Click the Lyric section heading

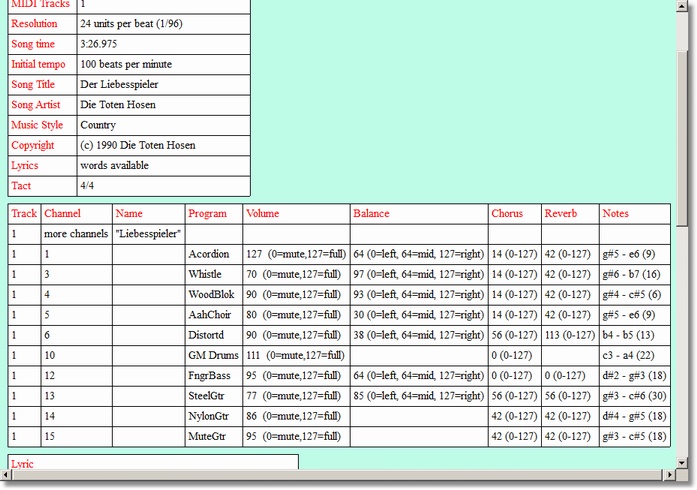pos(23,465)
